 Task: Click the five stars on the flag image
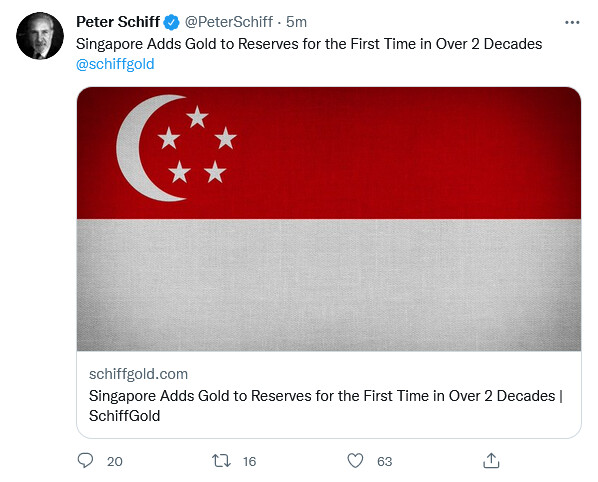[x=197, y=144]
